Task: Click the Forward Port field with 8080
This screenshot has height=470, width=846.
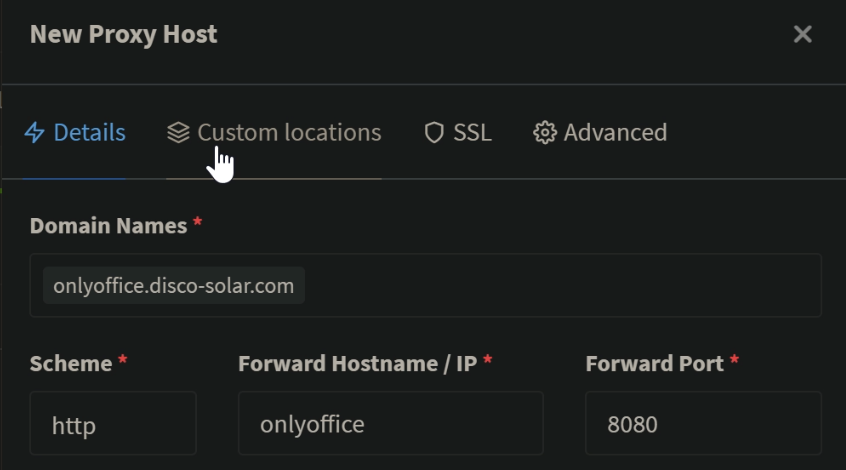Action: [703, 424]
